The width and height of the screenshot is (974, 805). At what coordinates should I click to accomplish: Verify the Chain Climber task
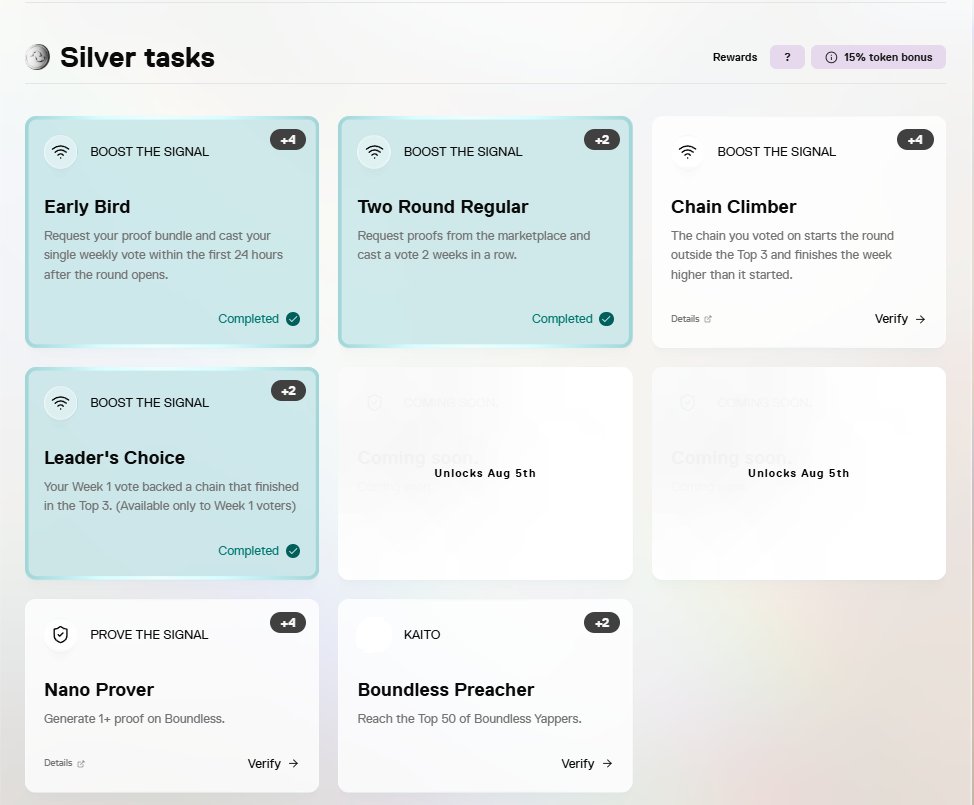(900, 319)
